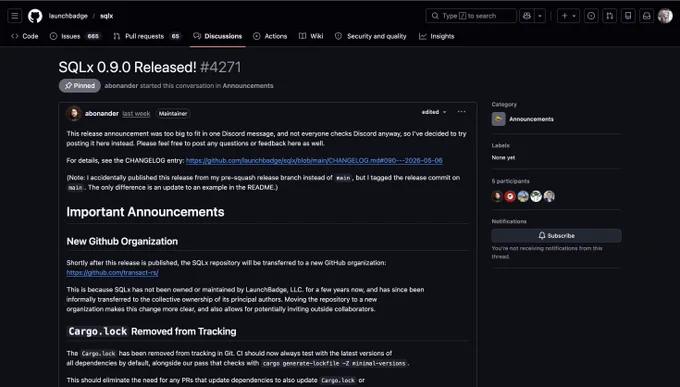The image size is (680, 387).
Task: Click the 'None yet' labels text
Action: (x=503, y=157)
